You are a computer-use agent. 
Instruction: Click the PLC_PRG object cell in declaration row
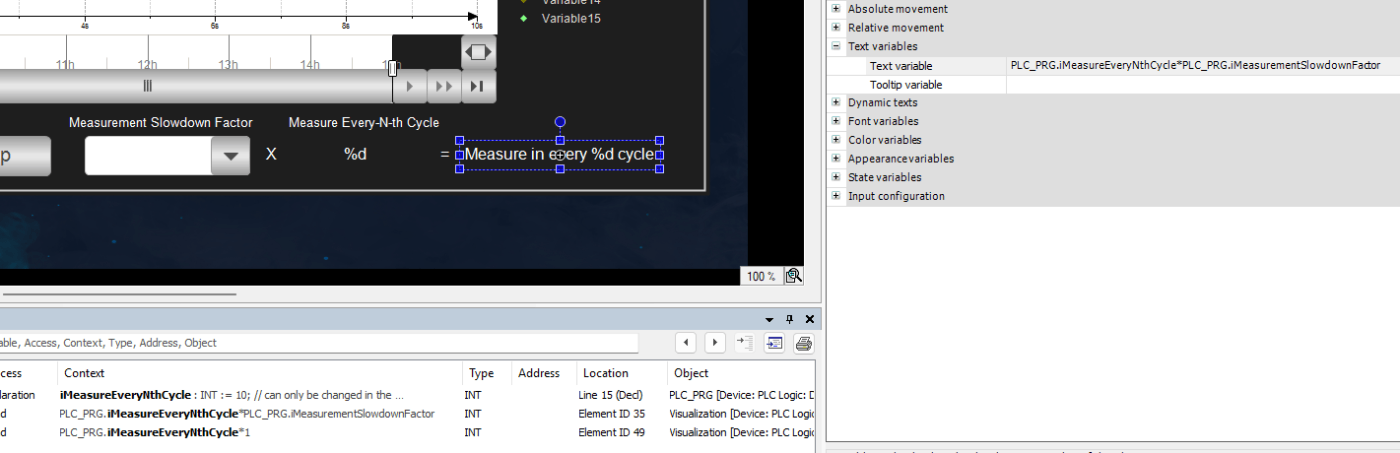pos(742,395)
